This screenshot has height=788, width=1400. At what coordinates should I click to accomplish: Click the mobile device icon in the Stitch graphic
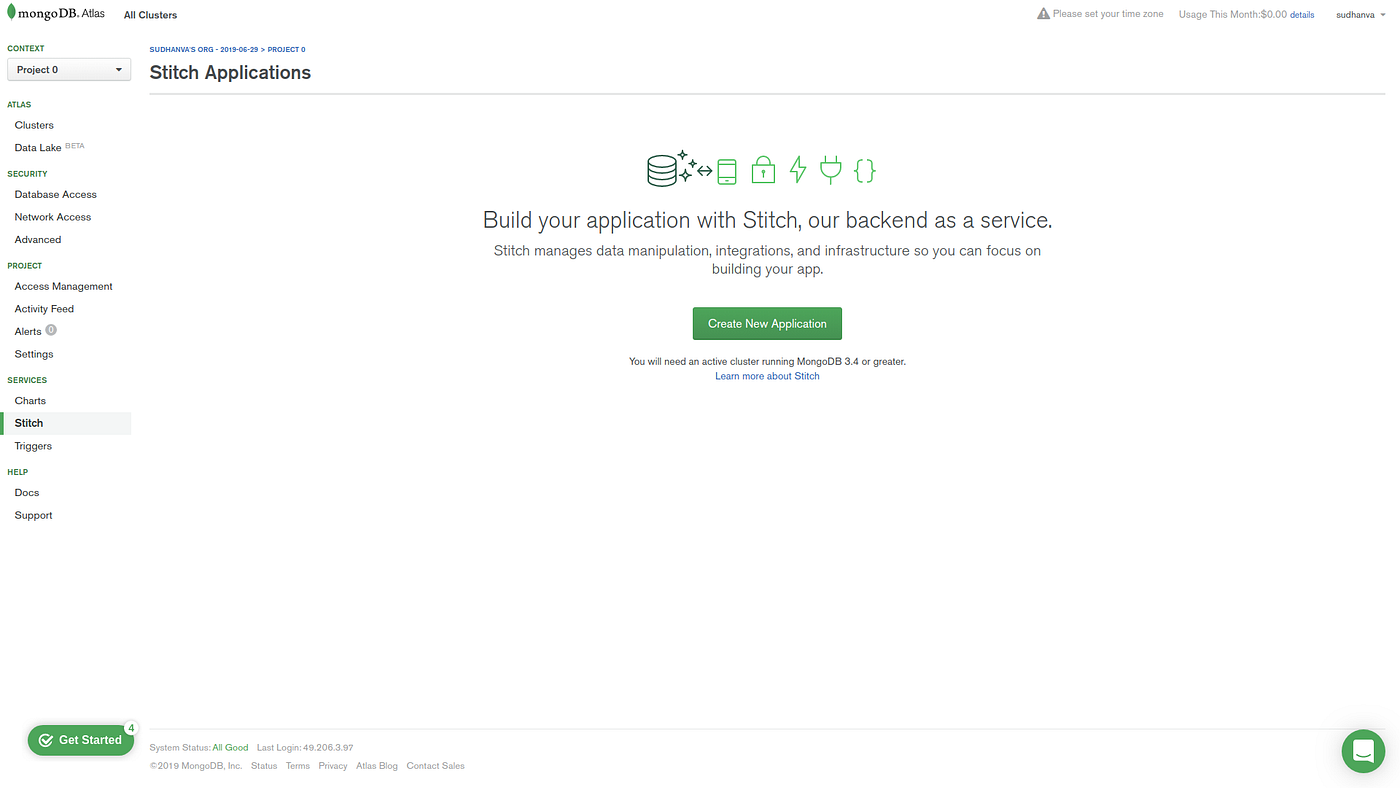(728, 169)
